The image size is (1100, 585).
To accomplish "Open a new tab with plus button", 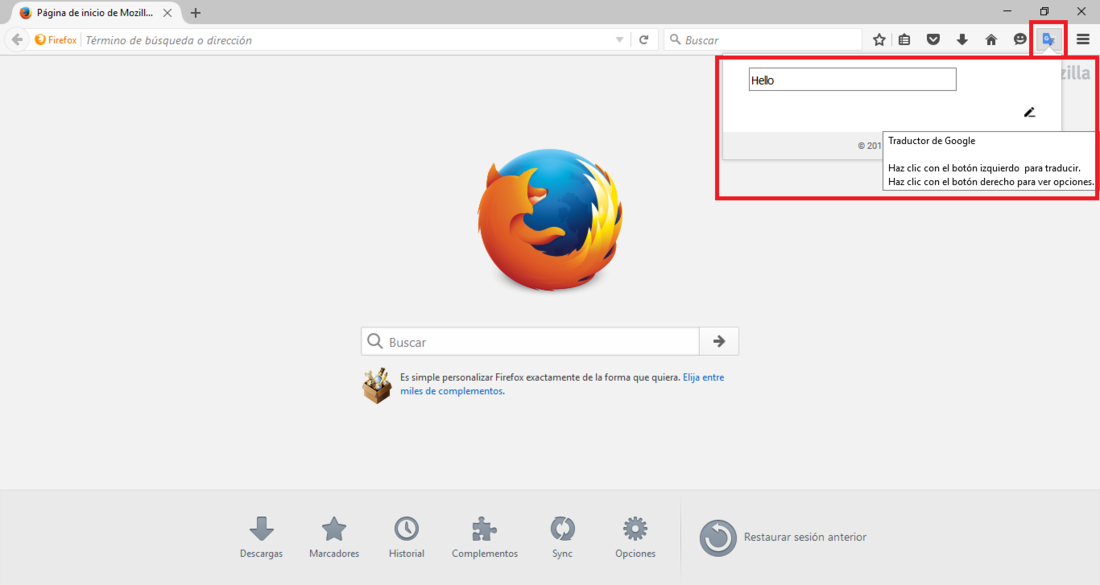I will click(196, 13).
